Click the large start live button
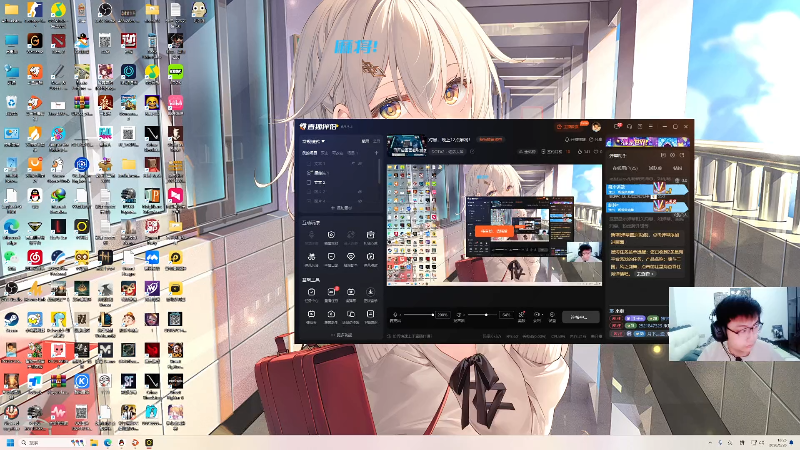 click(x=581, y=317)
